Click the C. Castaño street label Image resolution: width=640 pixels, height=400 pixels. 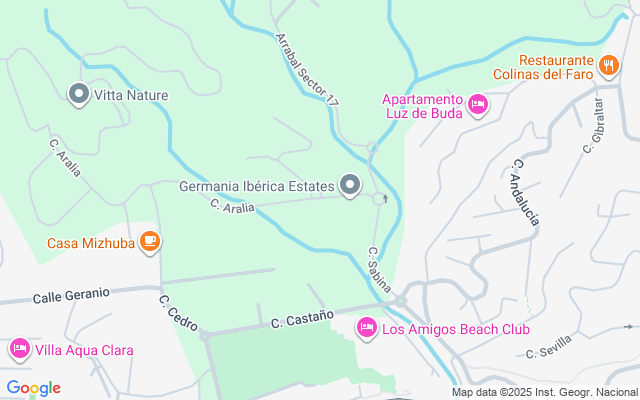coord(302,318)
